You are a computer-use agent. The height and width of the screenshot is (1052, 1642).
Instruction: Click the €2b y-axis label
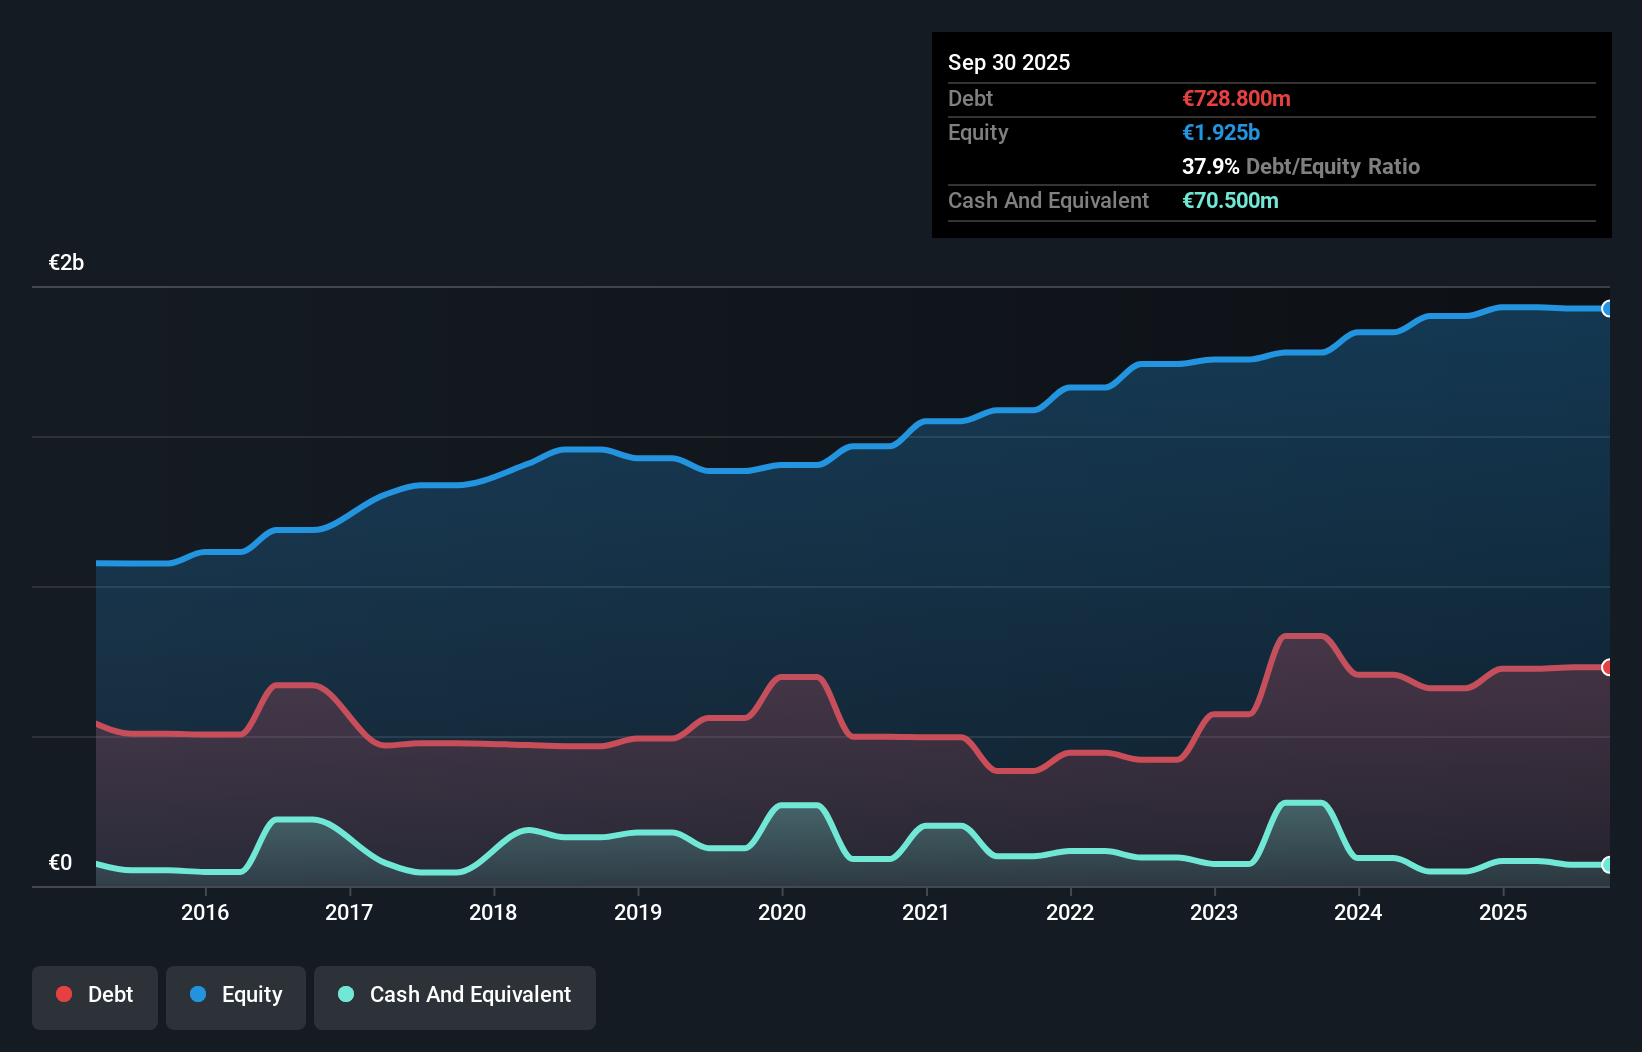tap(66, 263)
